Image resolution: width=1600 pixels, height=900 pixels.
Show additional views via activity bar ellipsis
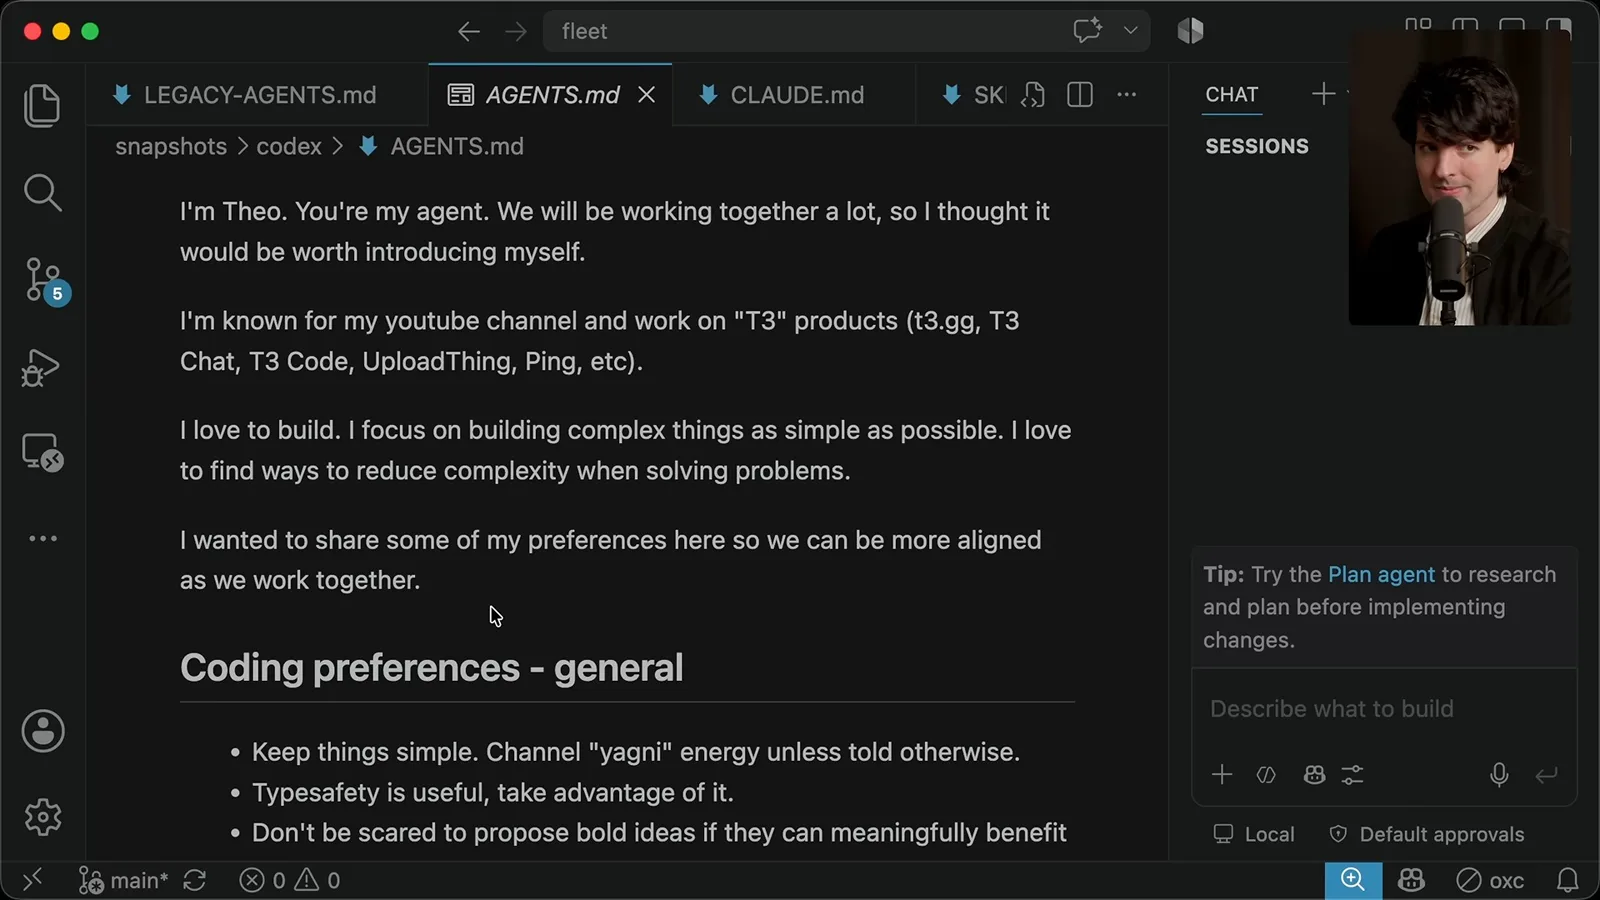coord(43,538)
